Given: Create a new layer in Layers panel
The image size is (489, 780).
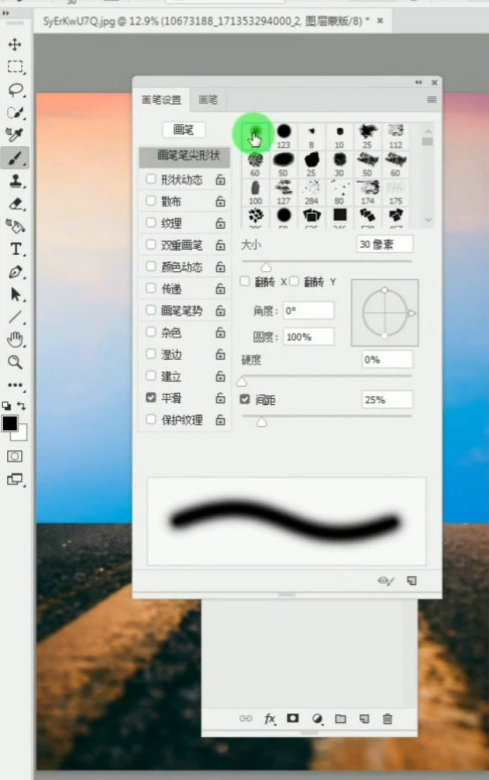Looking at the screenshot, I should tap(365, 718).
